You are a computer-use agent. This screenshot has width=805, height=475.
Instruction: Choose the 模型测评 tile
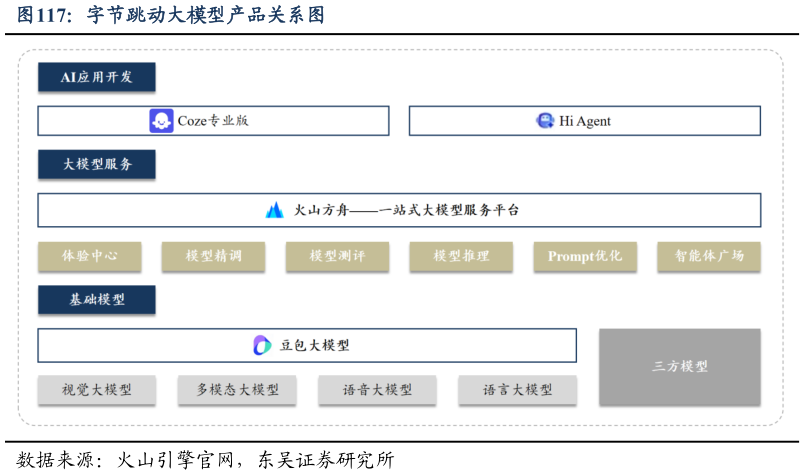(x=337, y=256)
